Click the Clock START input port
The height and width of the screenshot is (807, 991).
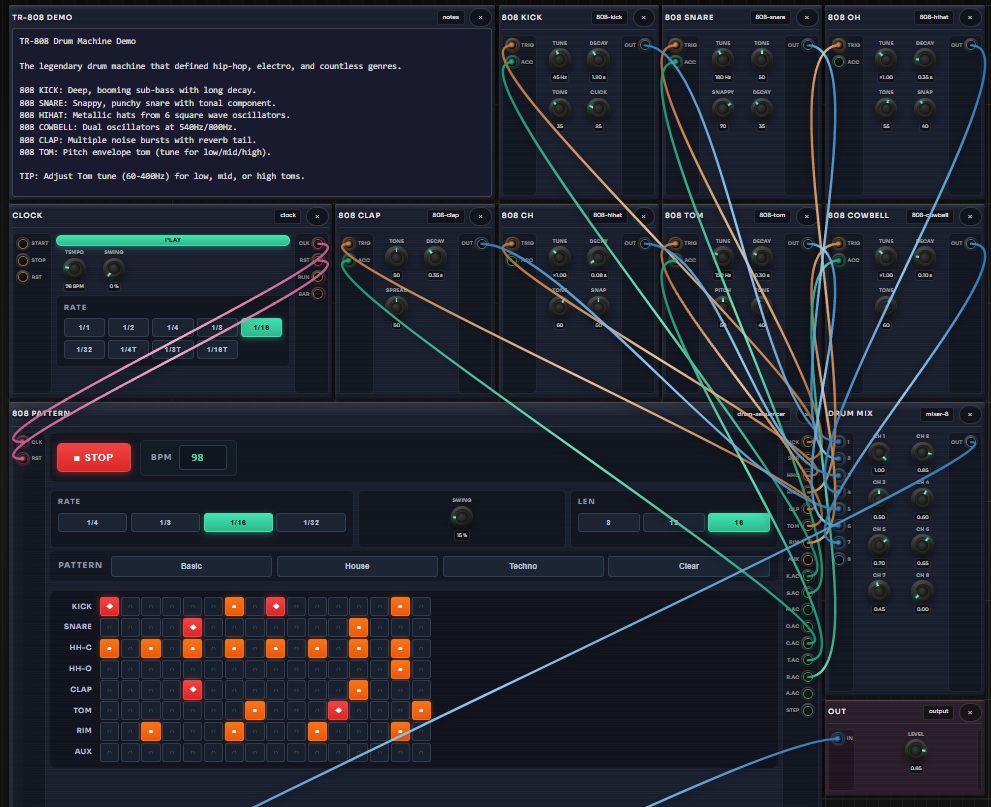pyautogui.click(x=22, y=243)
